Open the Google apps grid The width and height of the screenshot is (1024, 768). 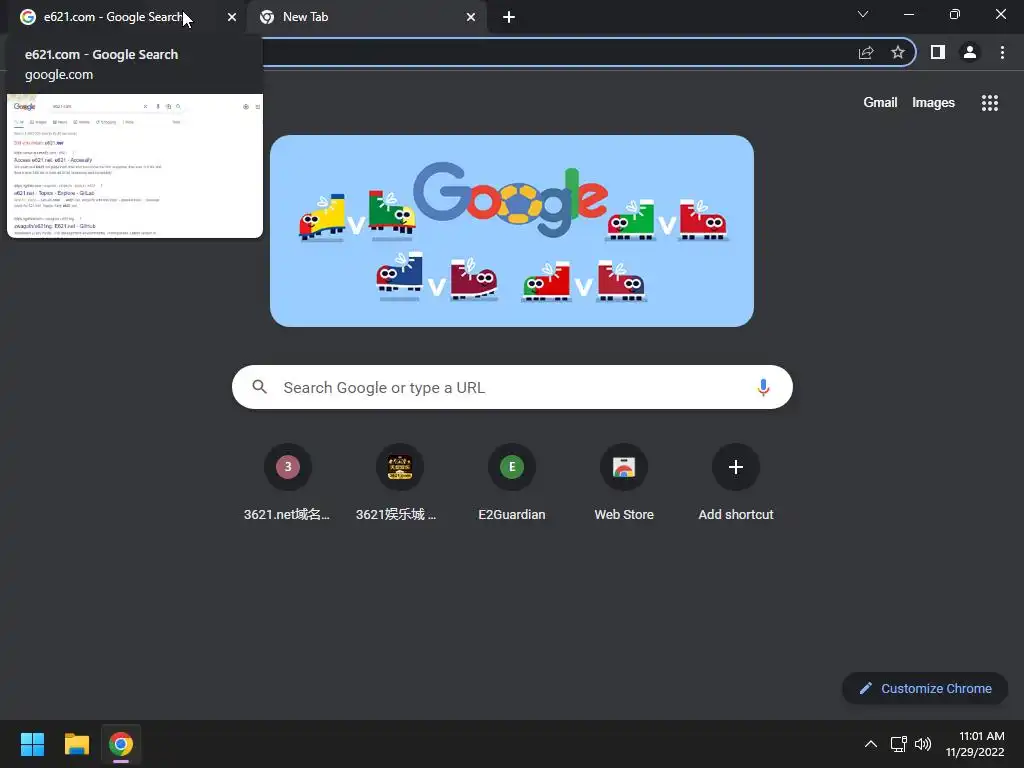989,103
